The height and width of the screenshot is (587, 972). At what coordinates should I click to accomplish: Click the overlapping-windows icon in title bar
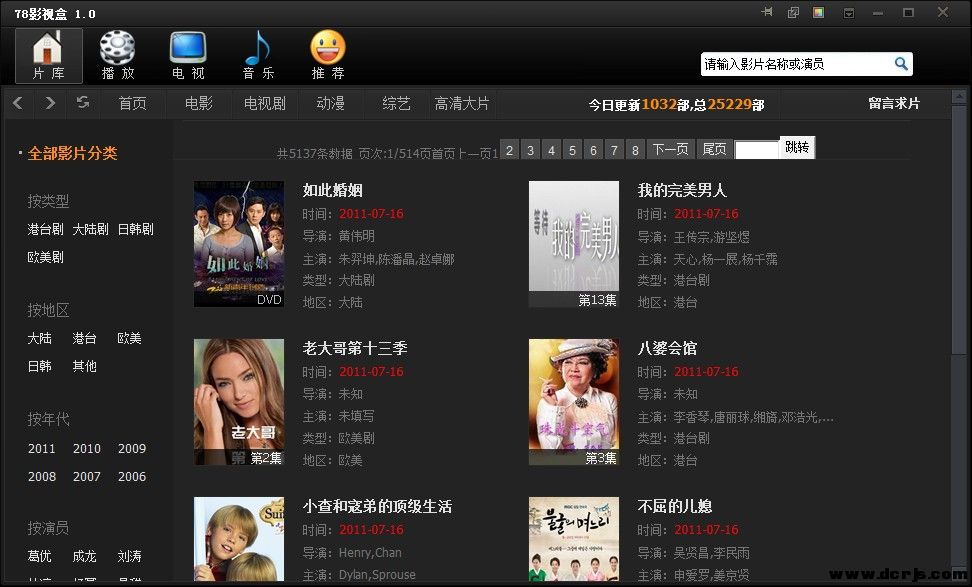[x=793, y=12]
